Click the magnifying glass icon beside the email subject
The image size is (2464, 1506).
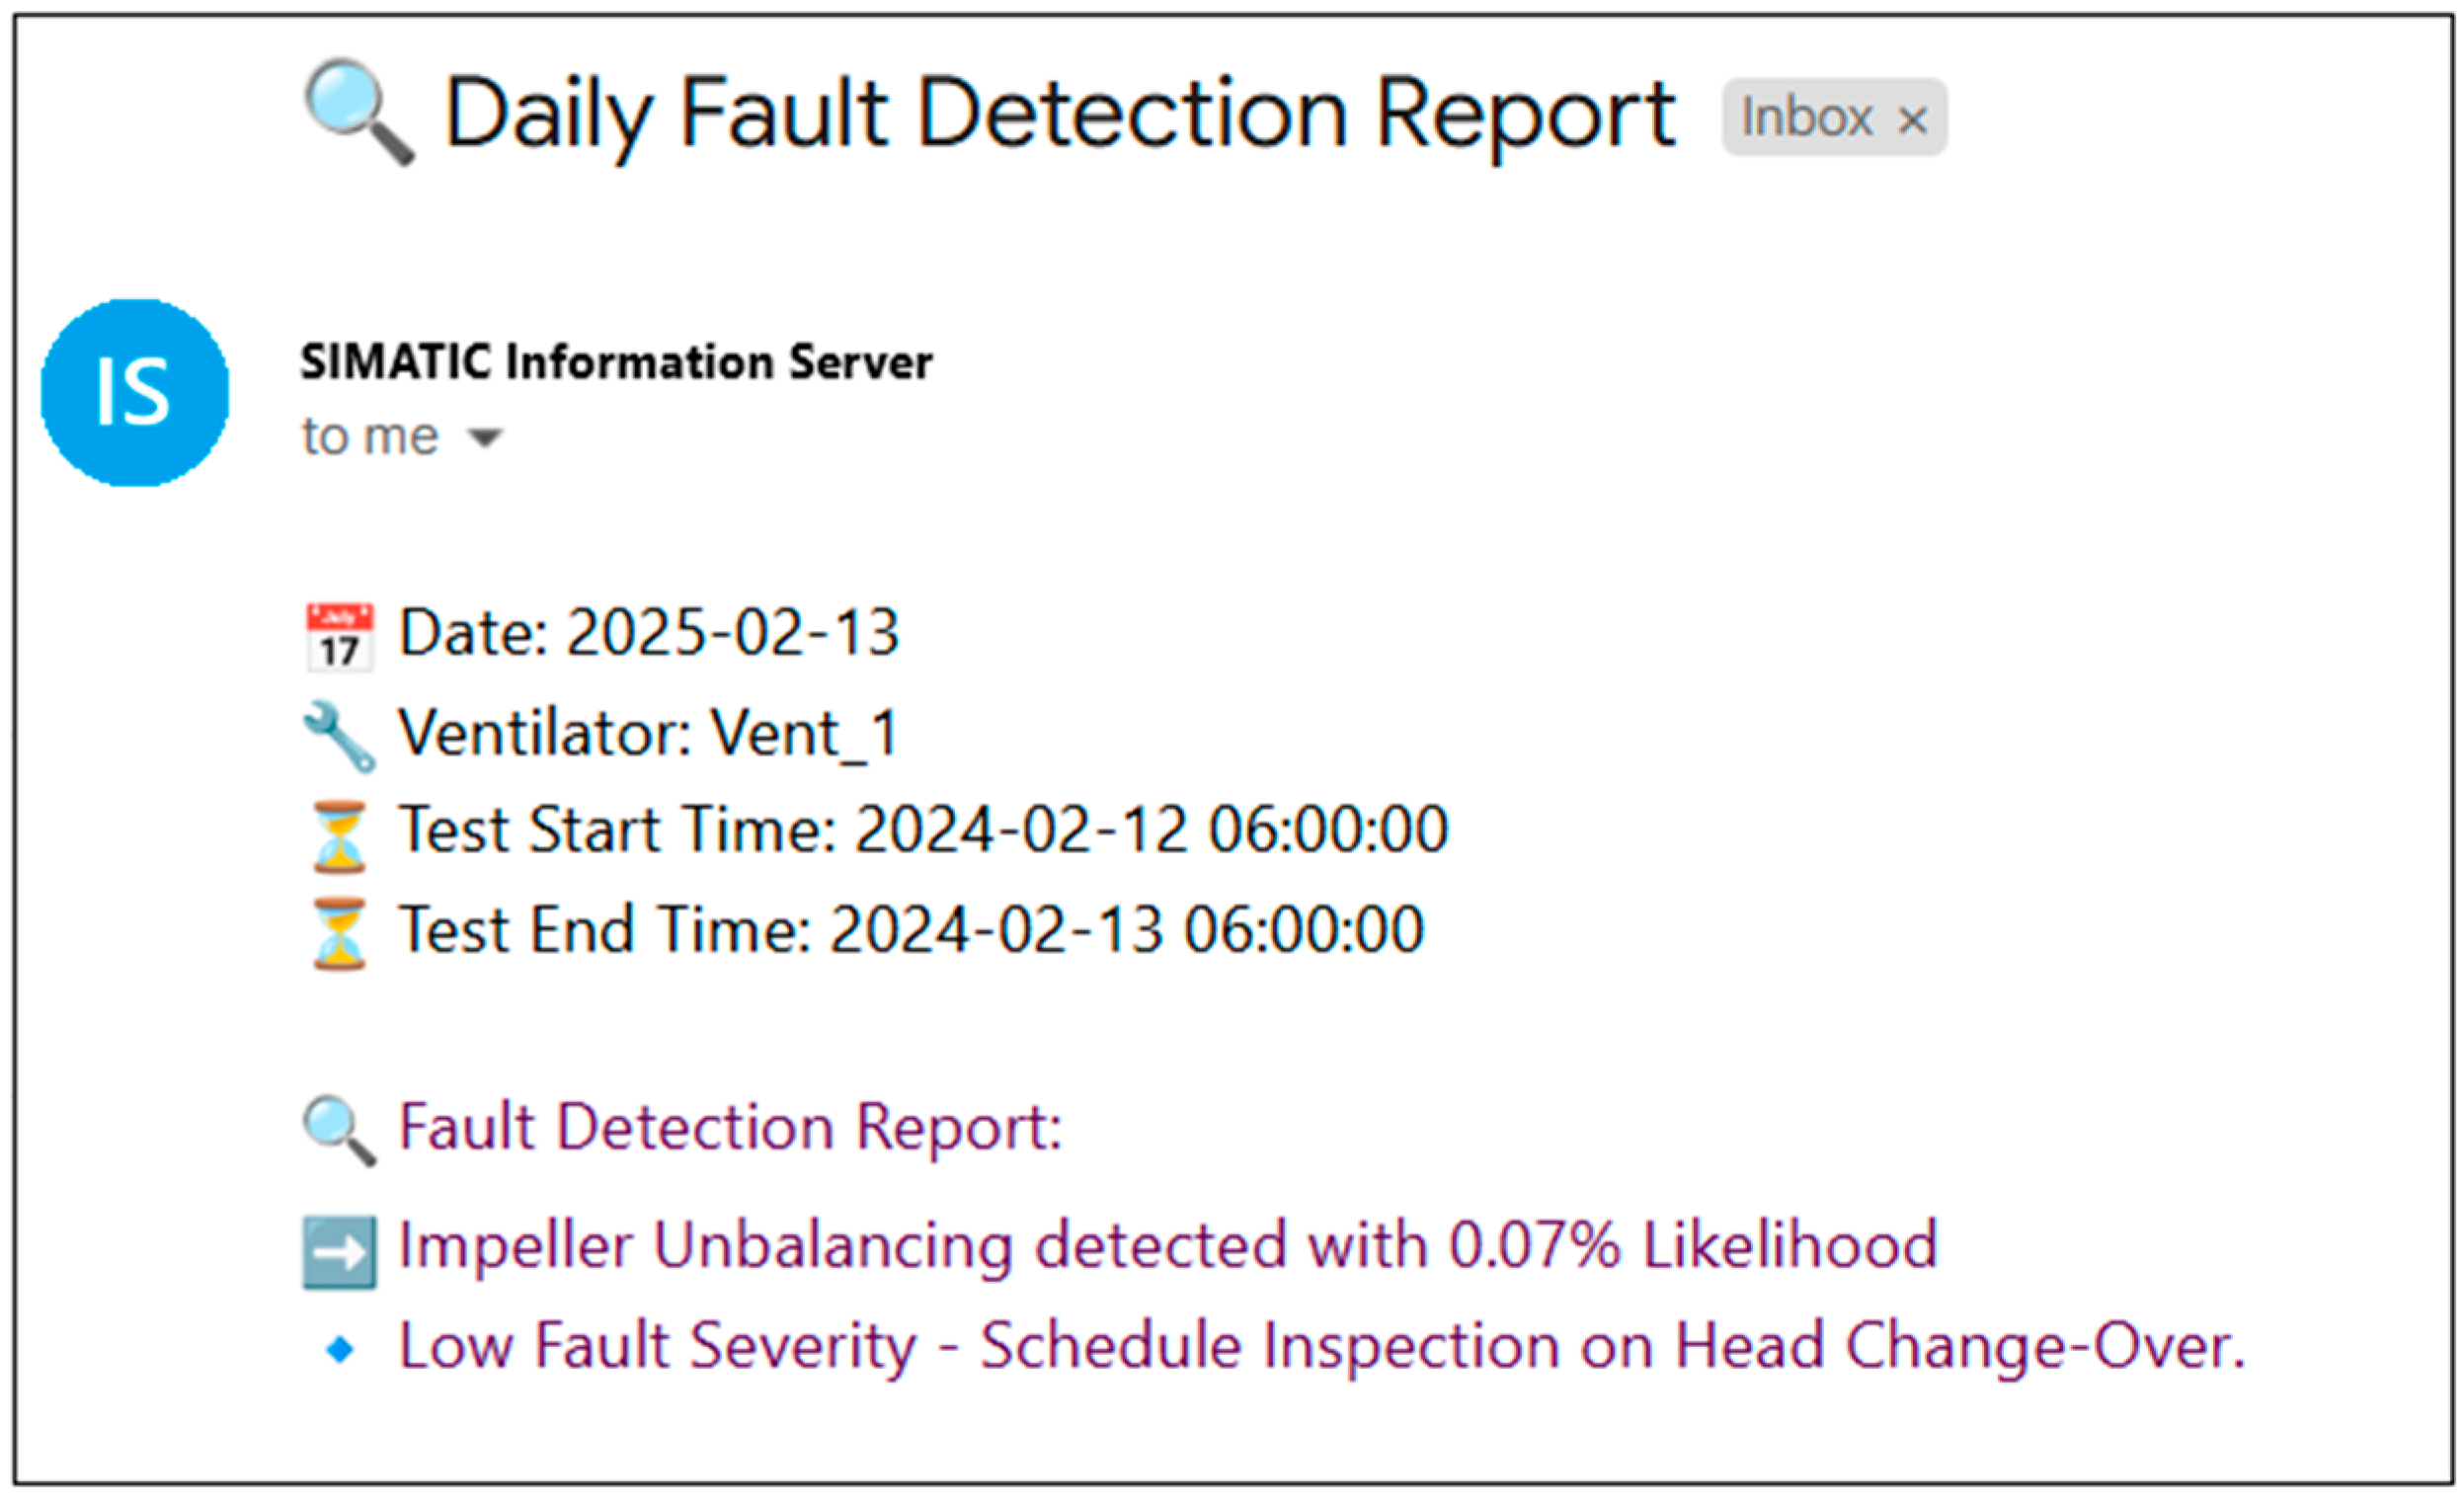pos(358,112)
